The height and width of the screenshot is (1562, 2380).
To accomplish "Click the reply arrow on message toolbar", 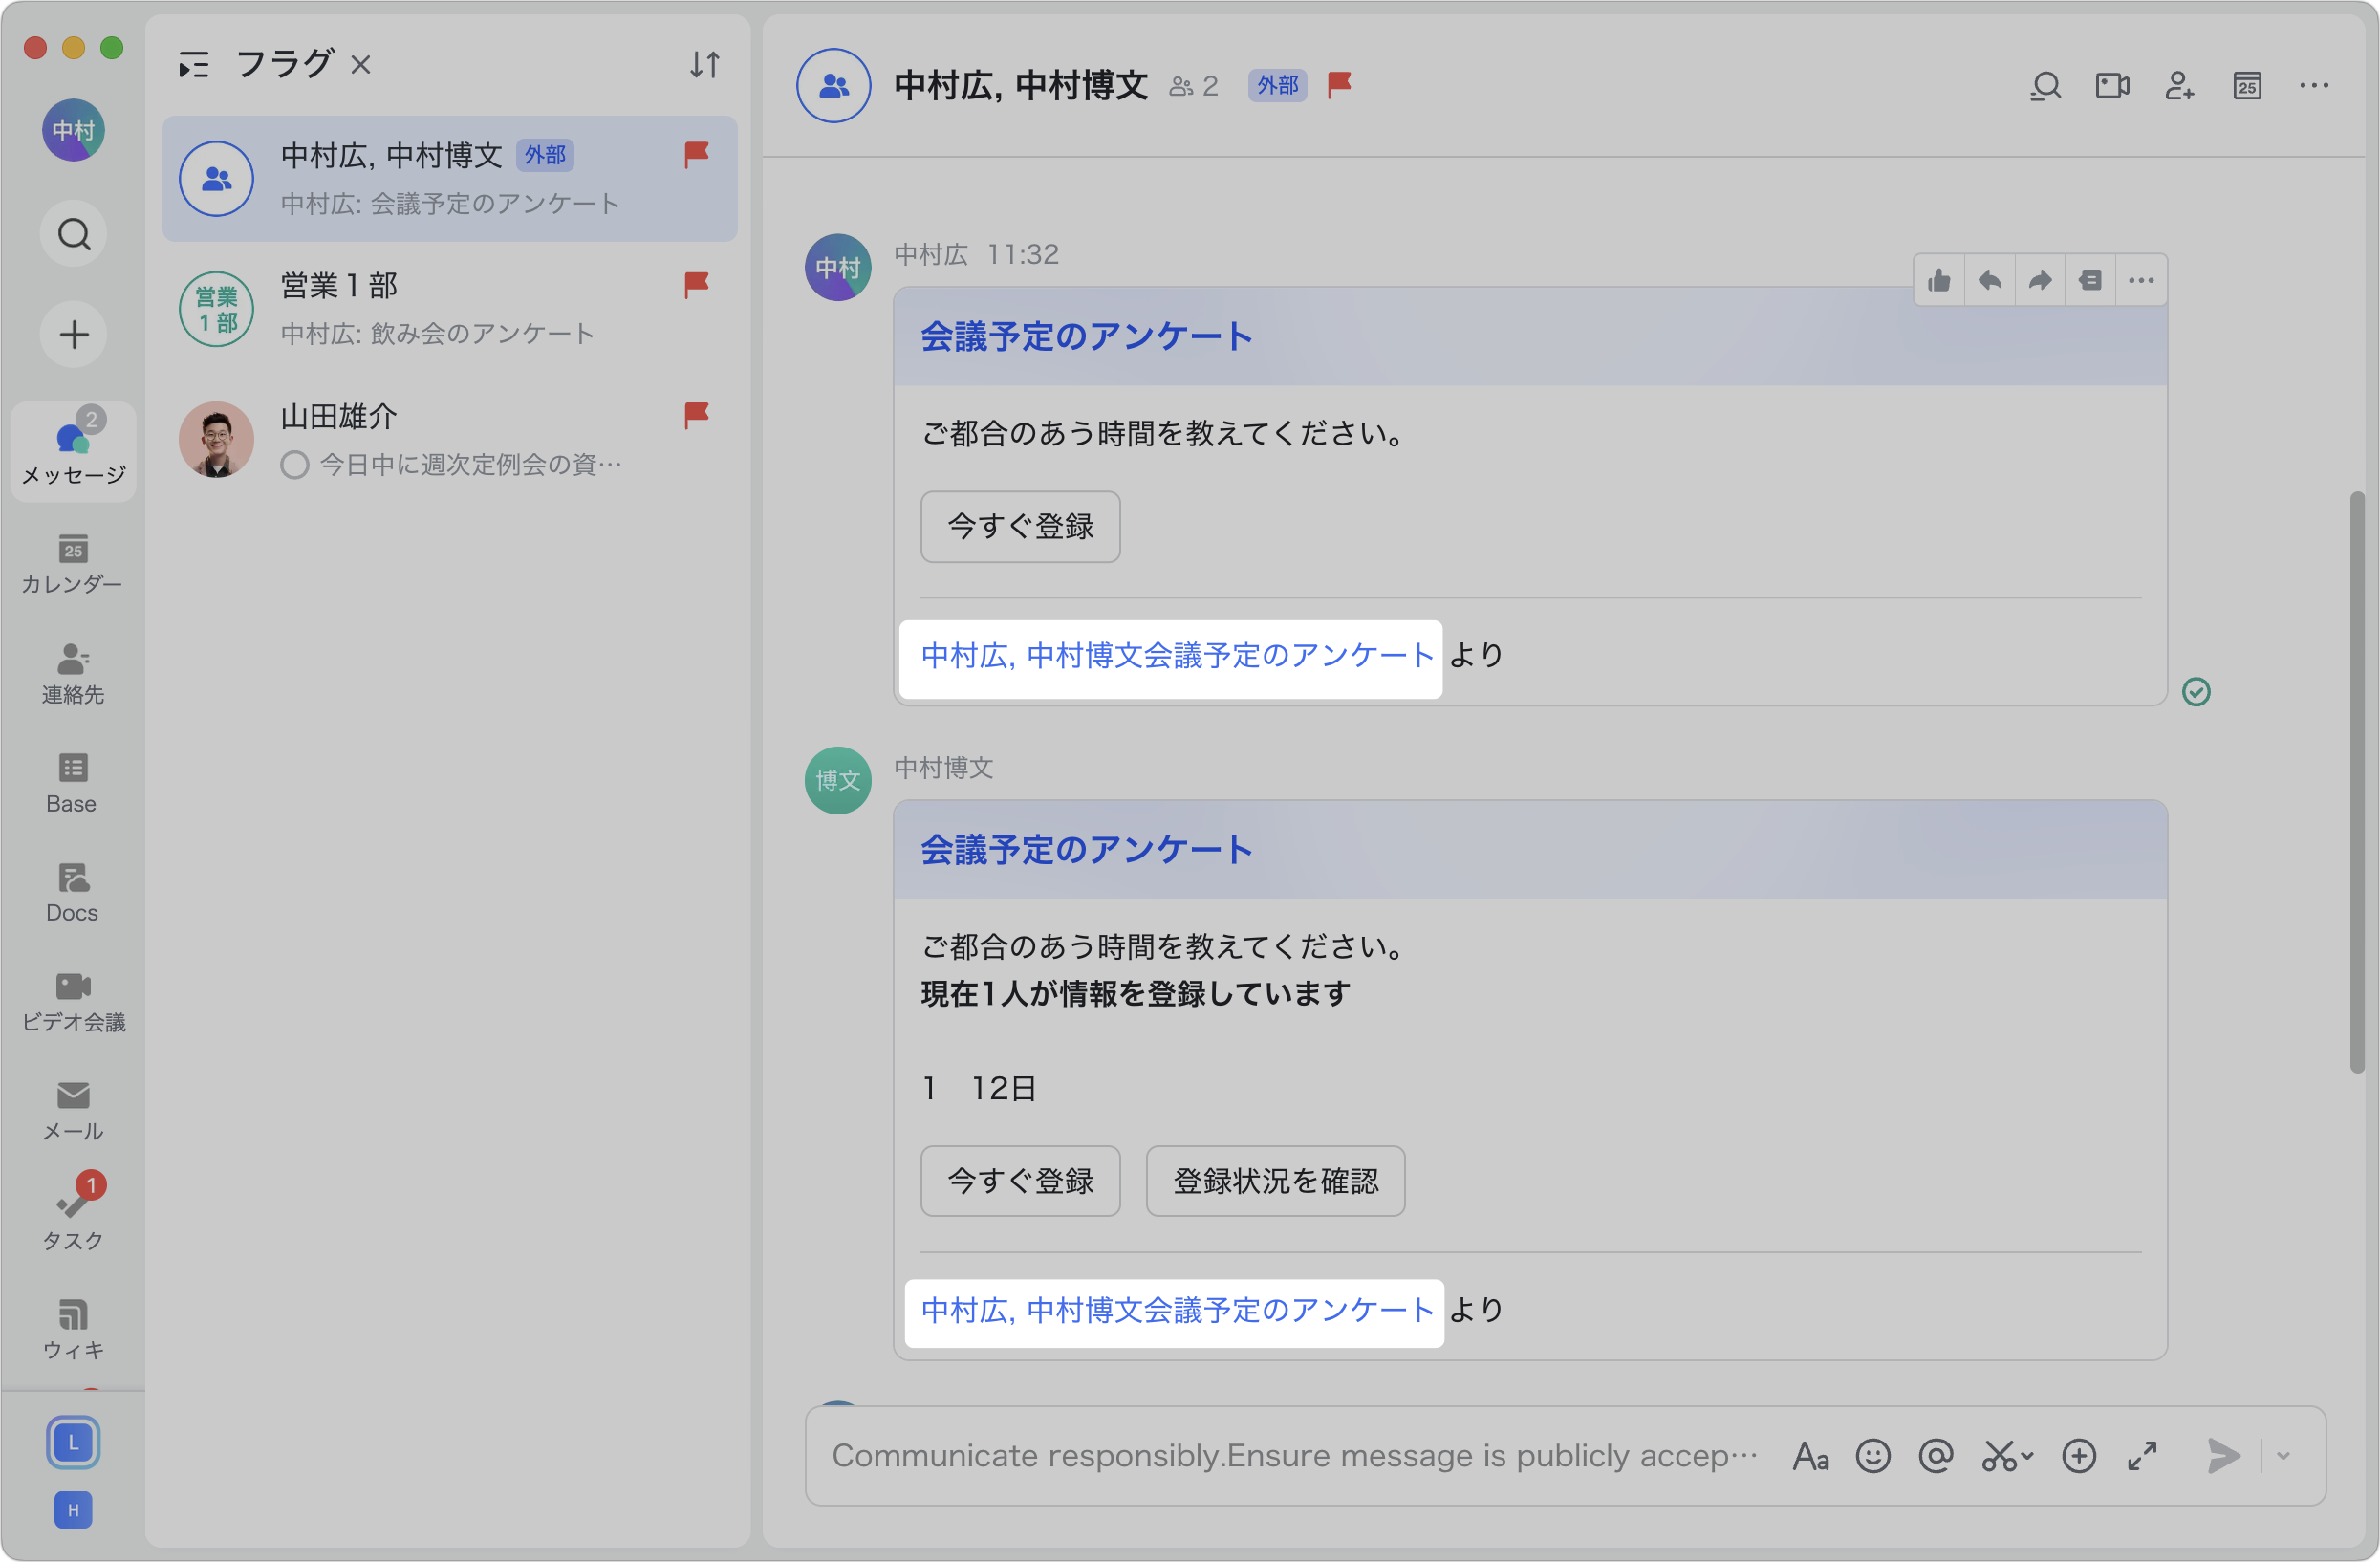I will click(1990, 281).
